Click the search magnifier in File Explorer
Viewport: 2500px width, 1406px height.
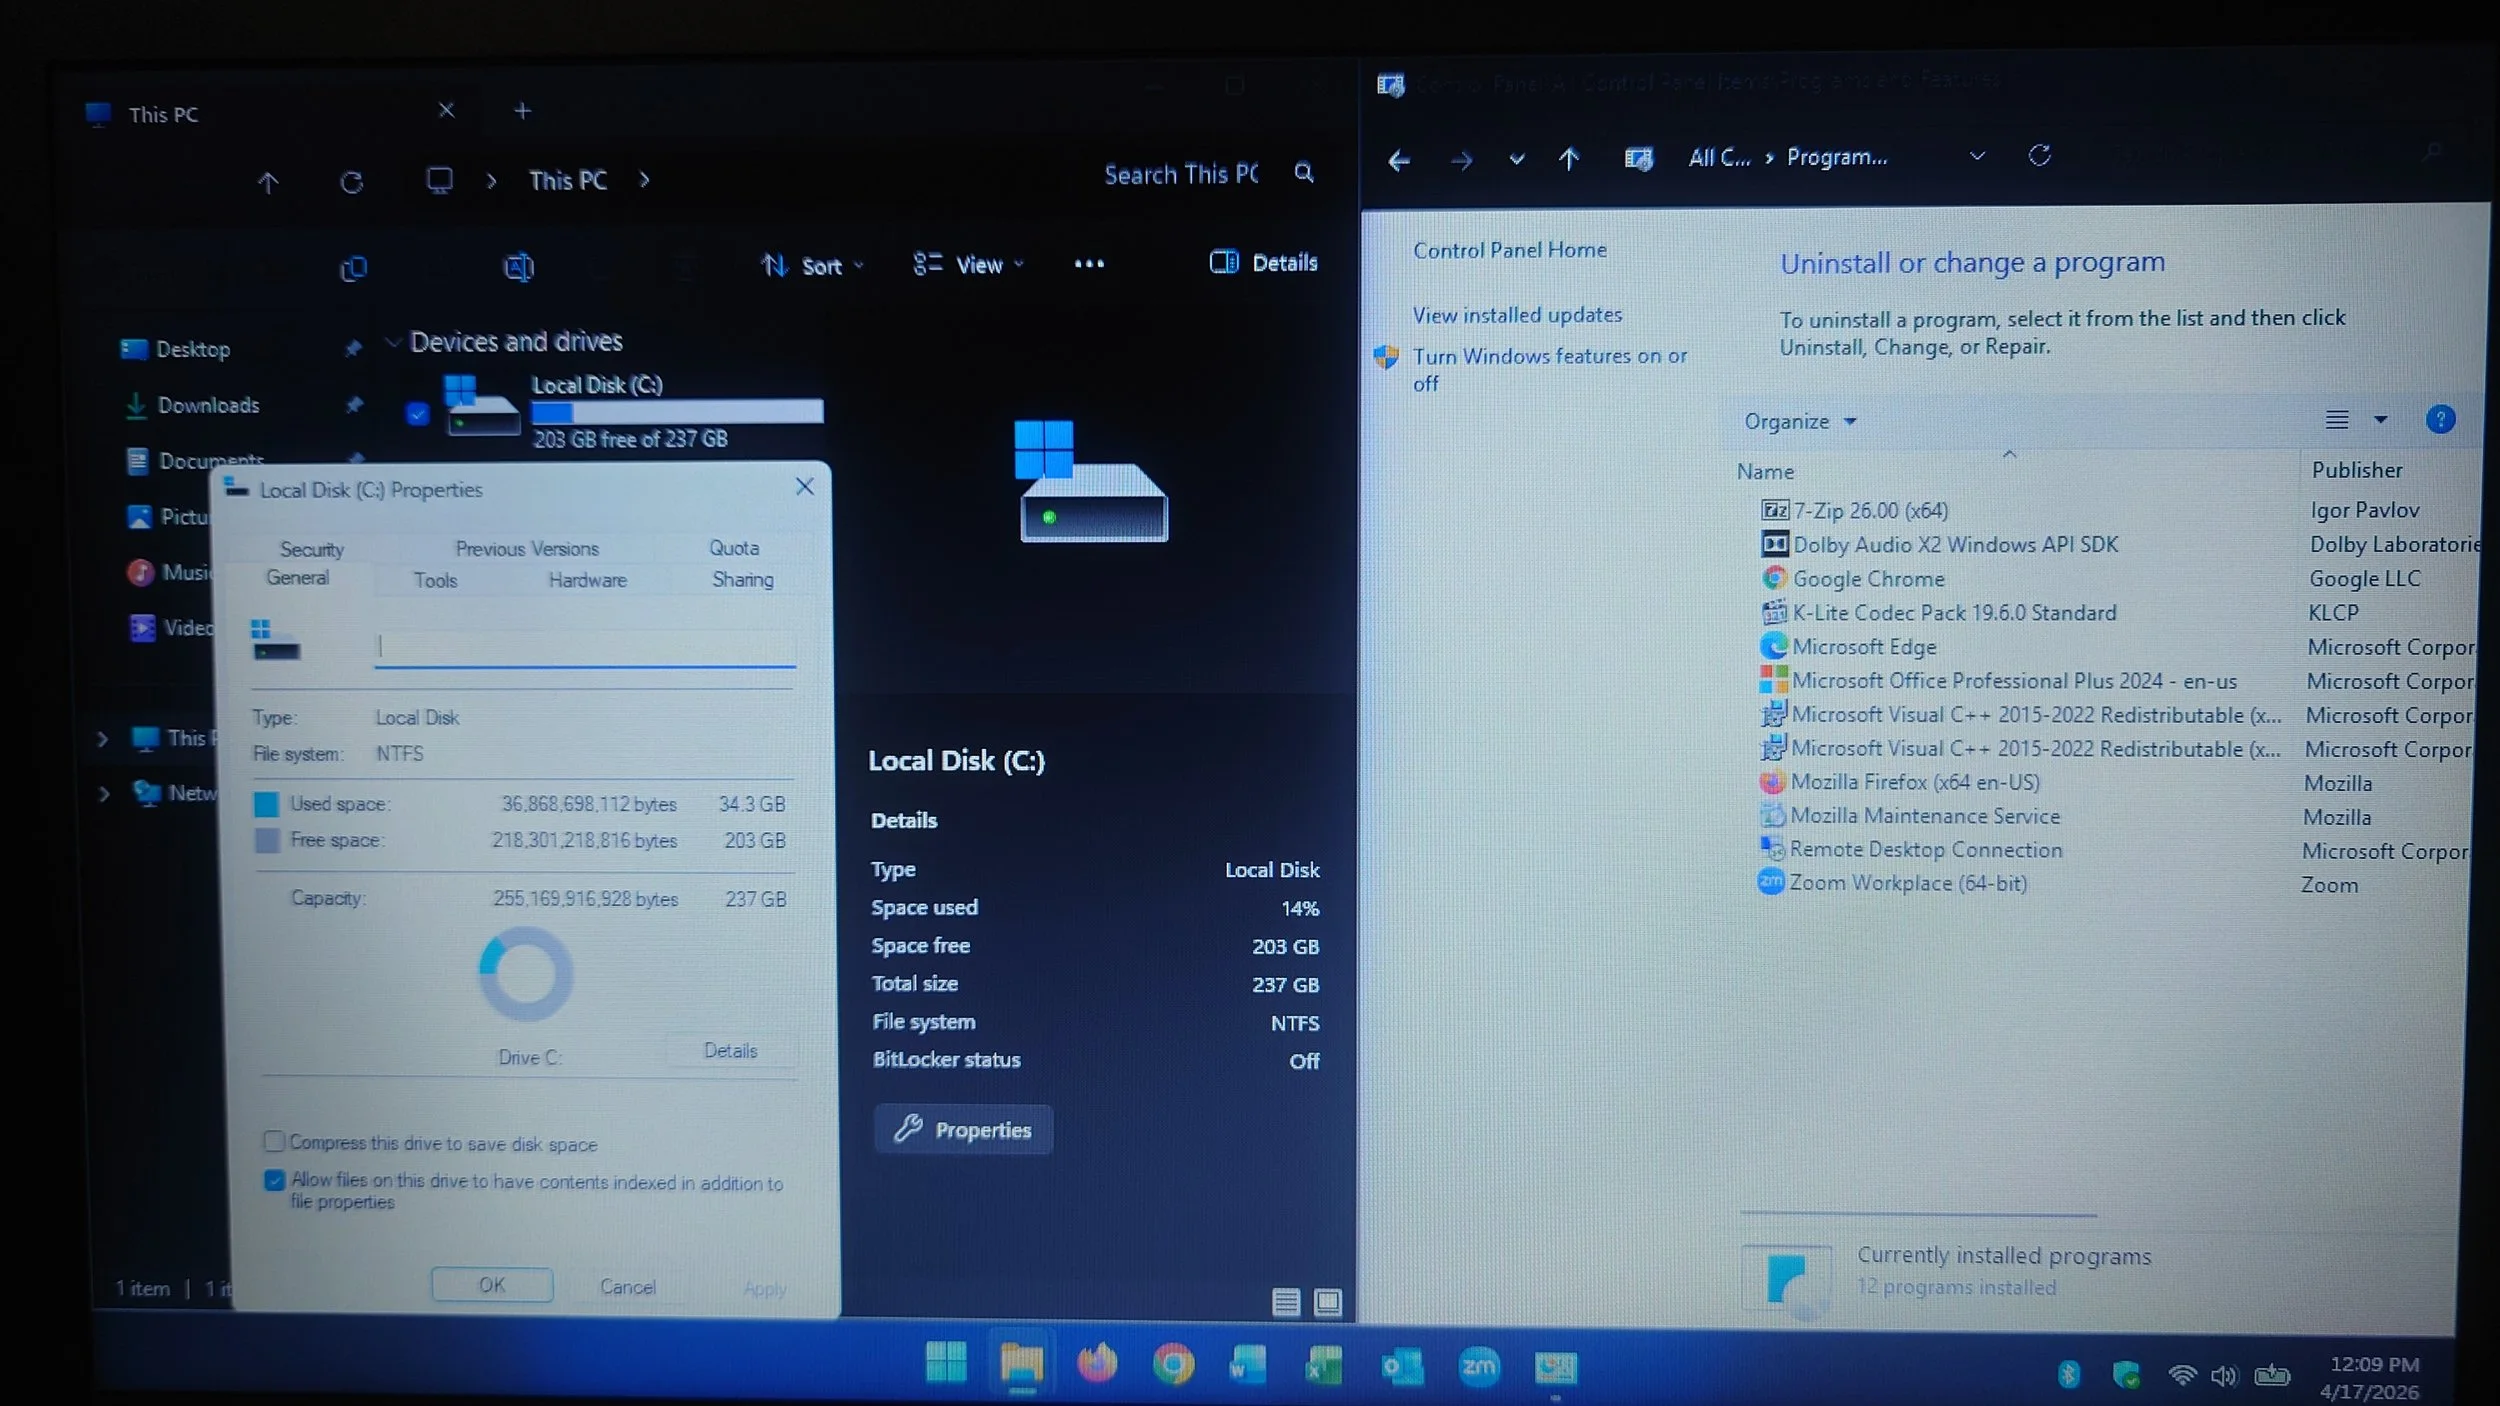coord(1304,173)
